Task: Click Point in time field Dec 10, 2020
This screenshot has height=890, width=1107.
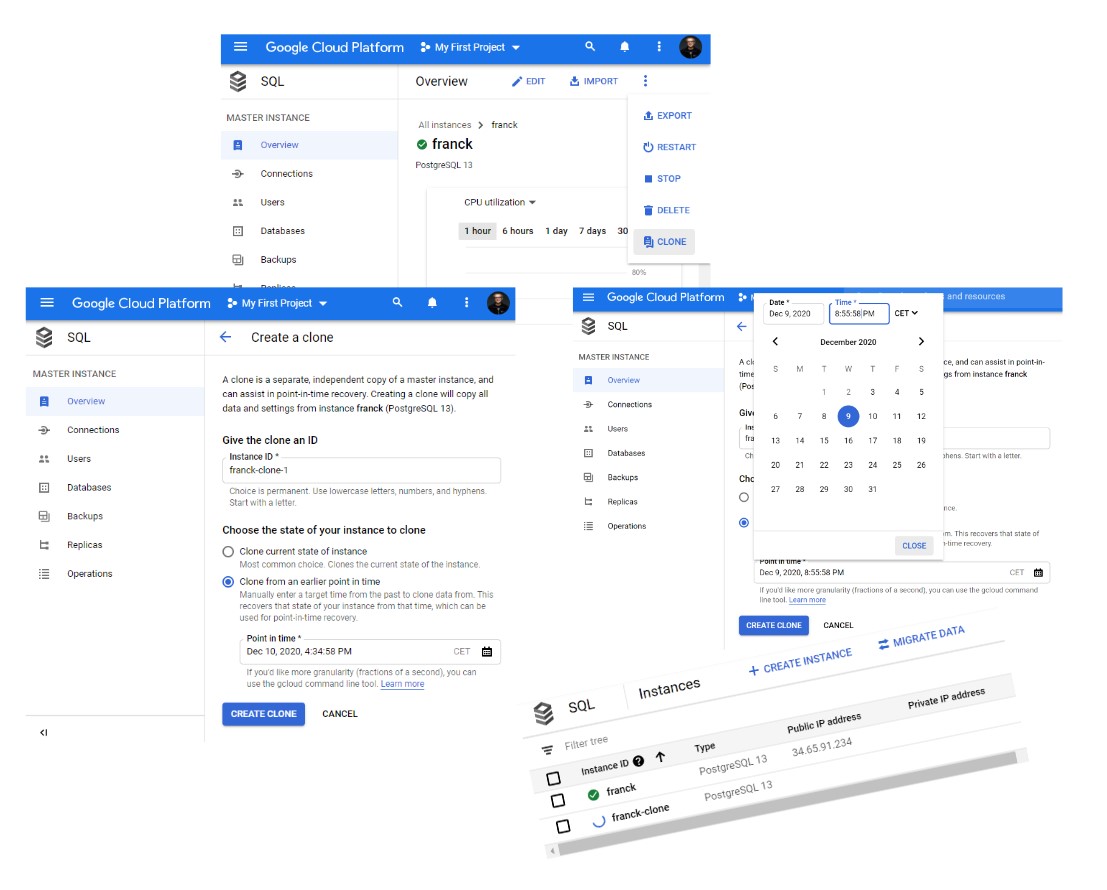Action: (370, 651)
